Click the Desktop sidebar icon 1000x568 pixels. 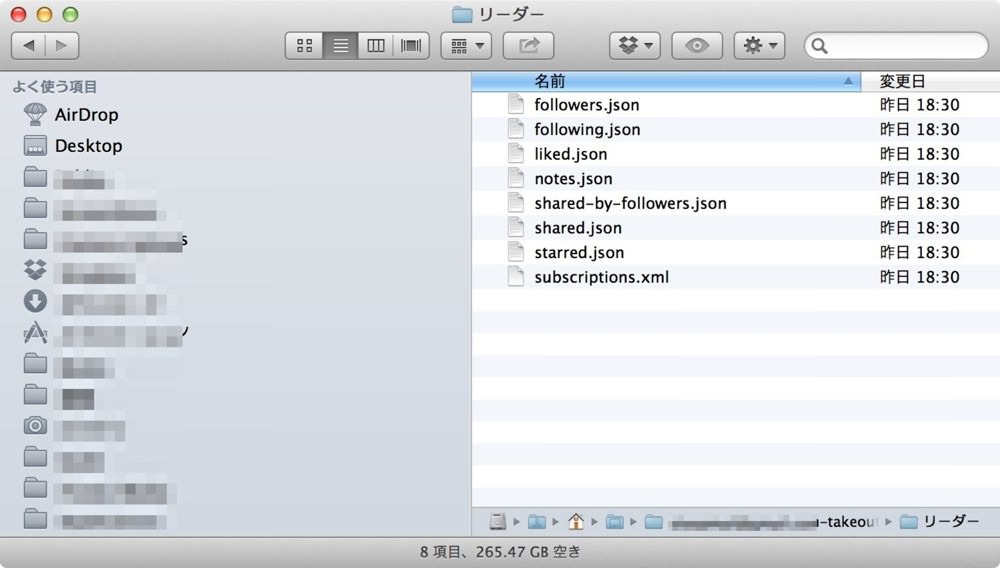(x=35, y=146)
